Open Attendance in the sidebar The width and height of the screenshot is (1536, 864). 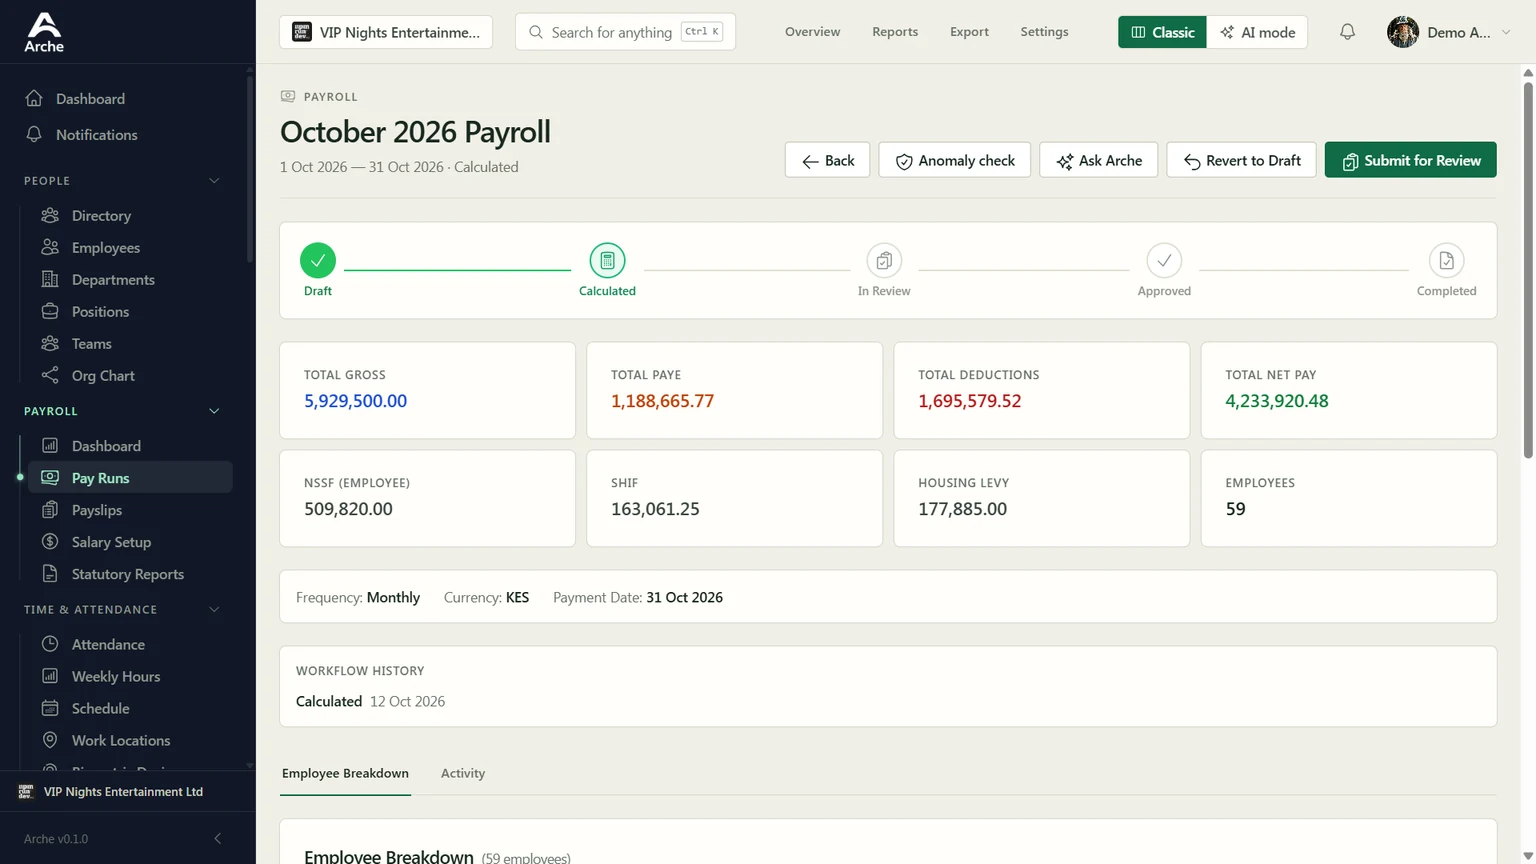[130, 645]
